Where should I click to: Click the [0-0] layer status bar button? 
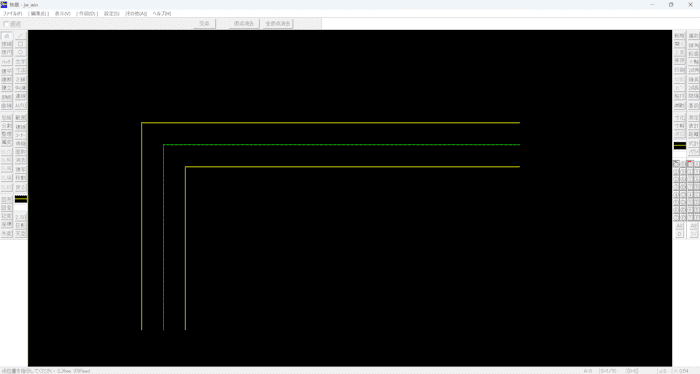(632, 371)
